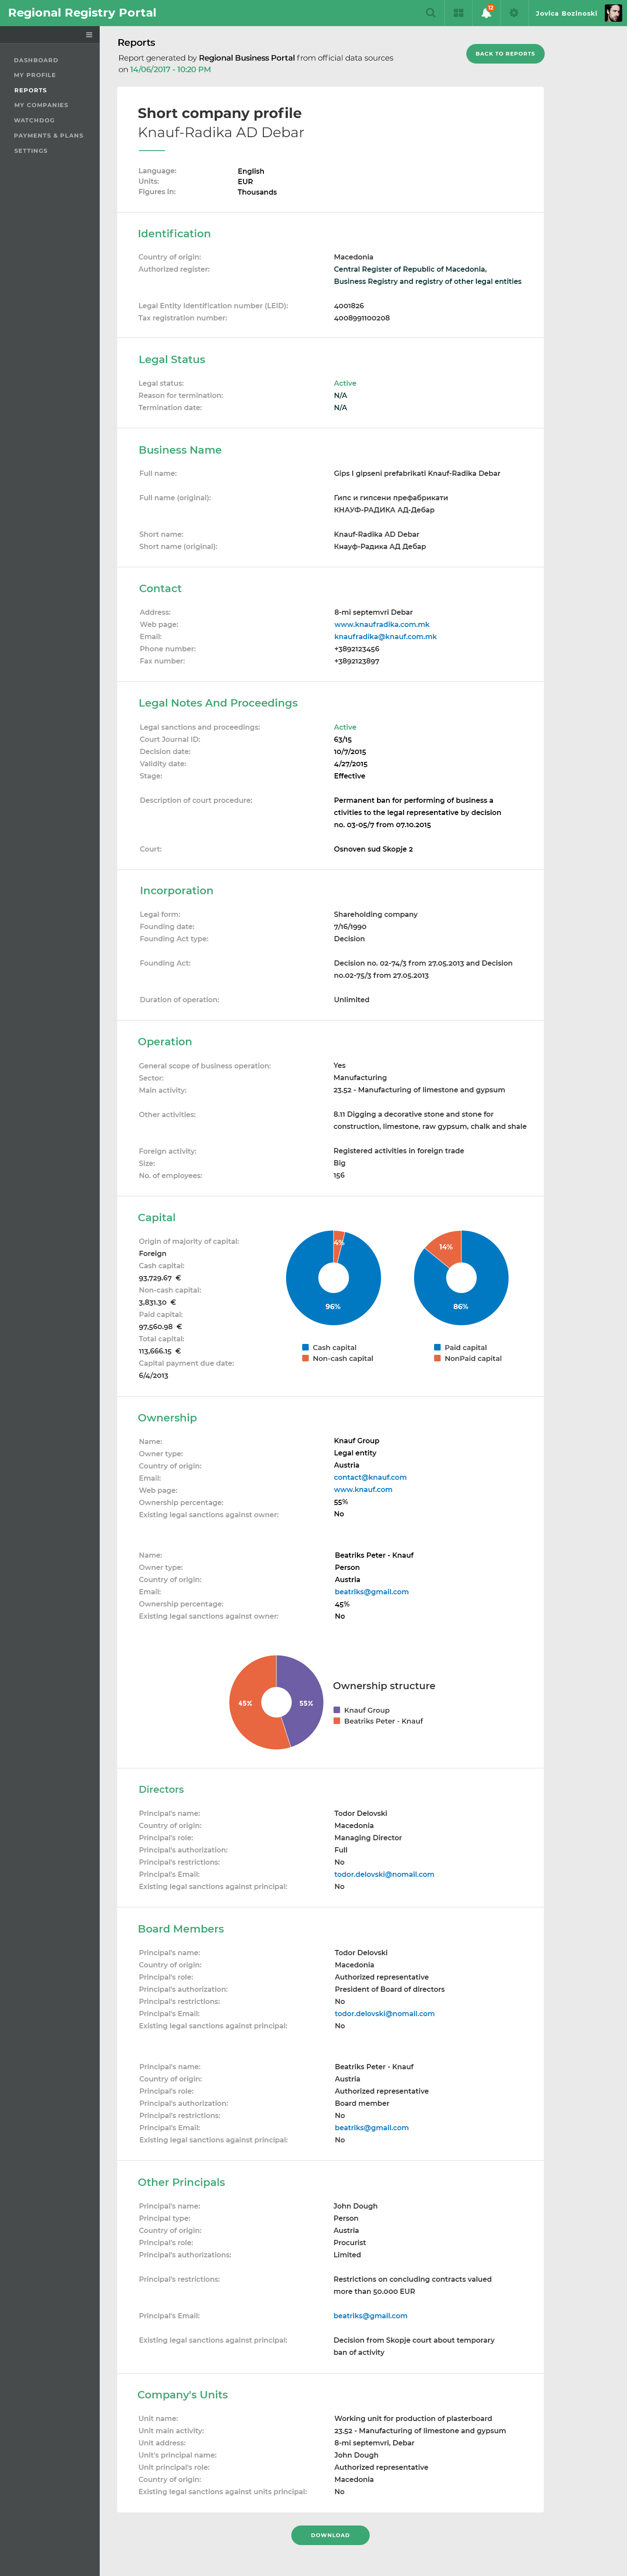Screen dimensions: 627x2576
Task: Click Jovica Bozinoski user name in header
Action: 566,14
